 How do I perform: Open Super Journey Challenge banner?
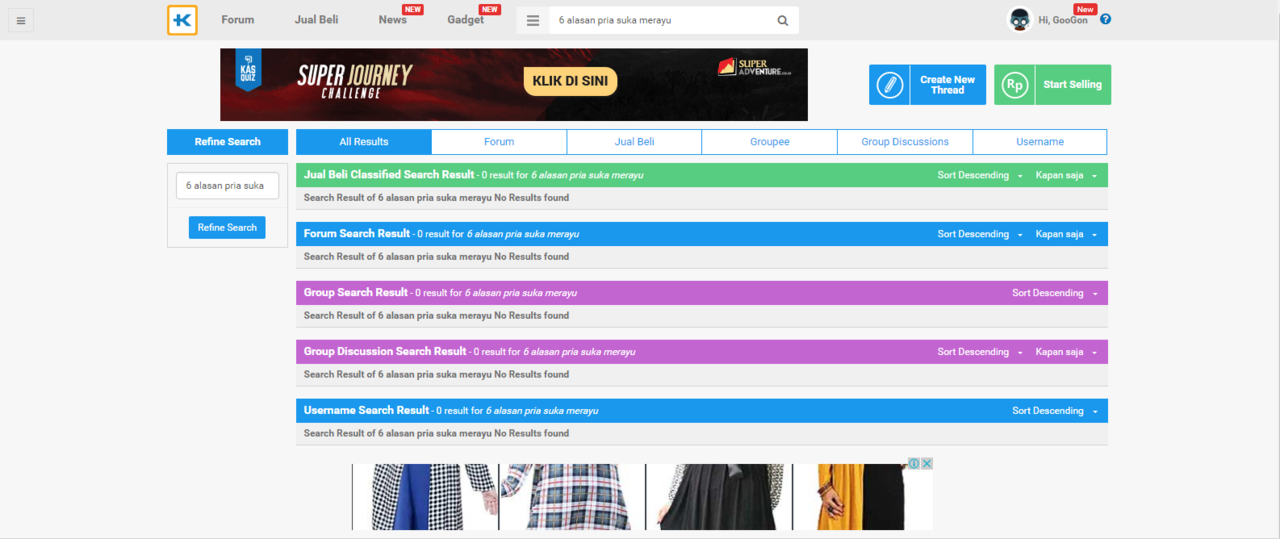tap(514, 85)
